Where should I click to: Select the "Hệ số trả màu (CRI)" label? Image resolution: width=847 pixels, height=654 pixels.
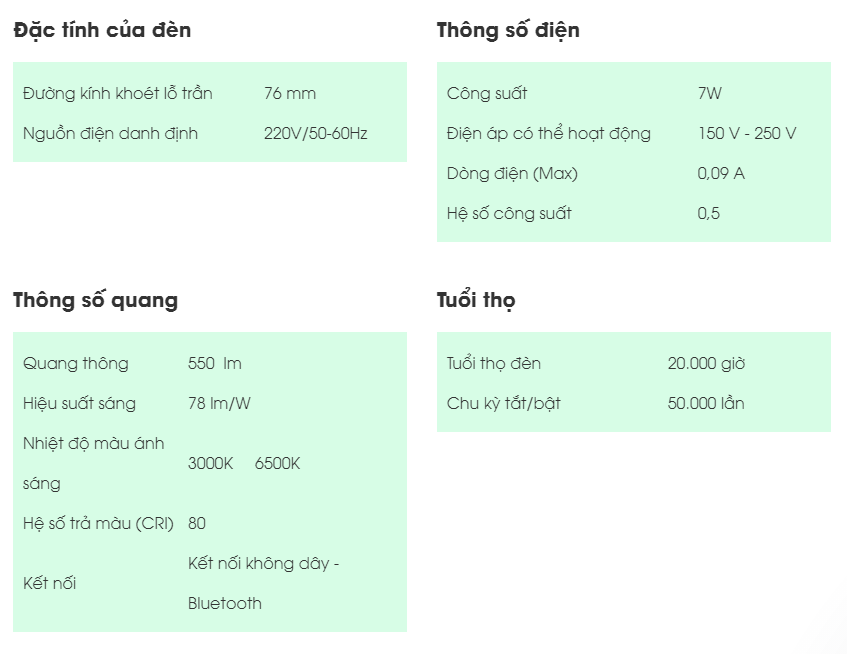(x=100, y=523)
